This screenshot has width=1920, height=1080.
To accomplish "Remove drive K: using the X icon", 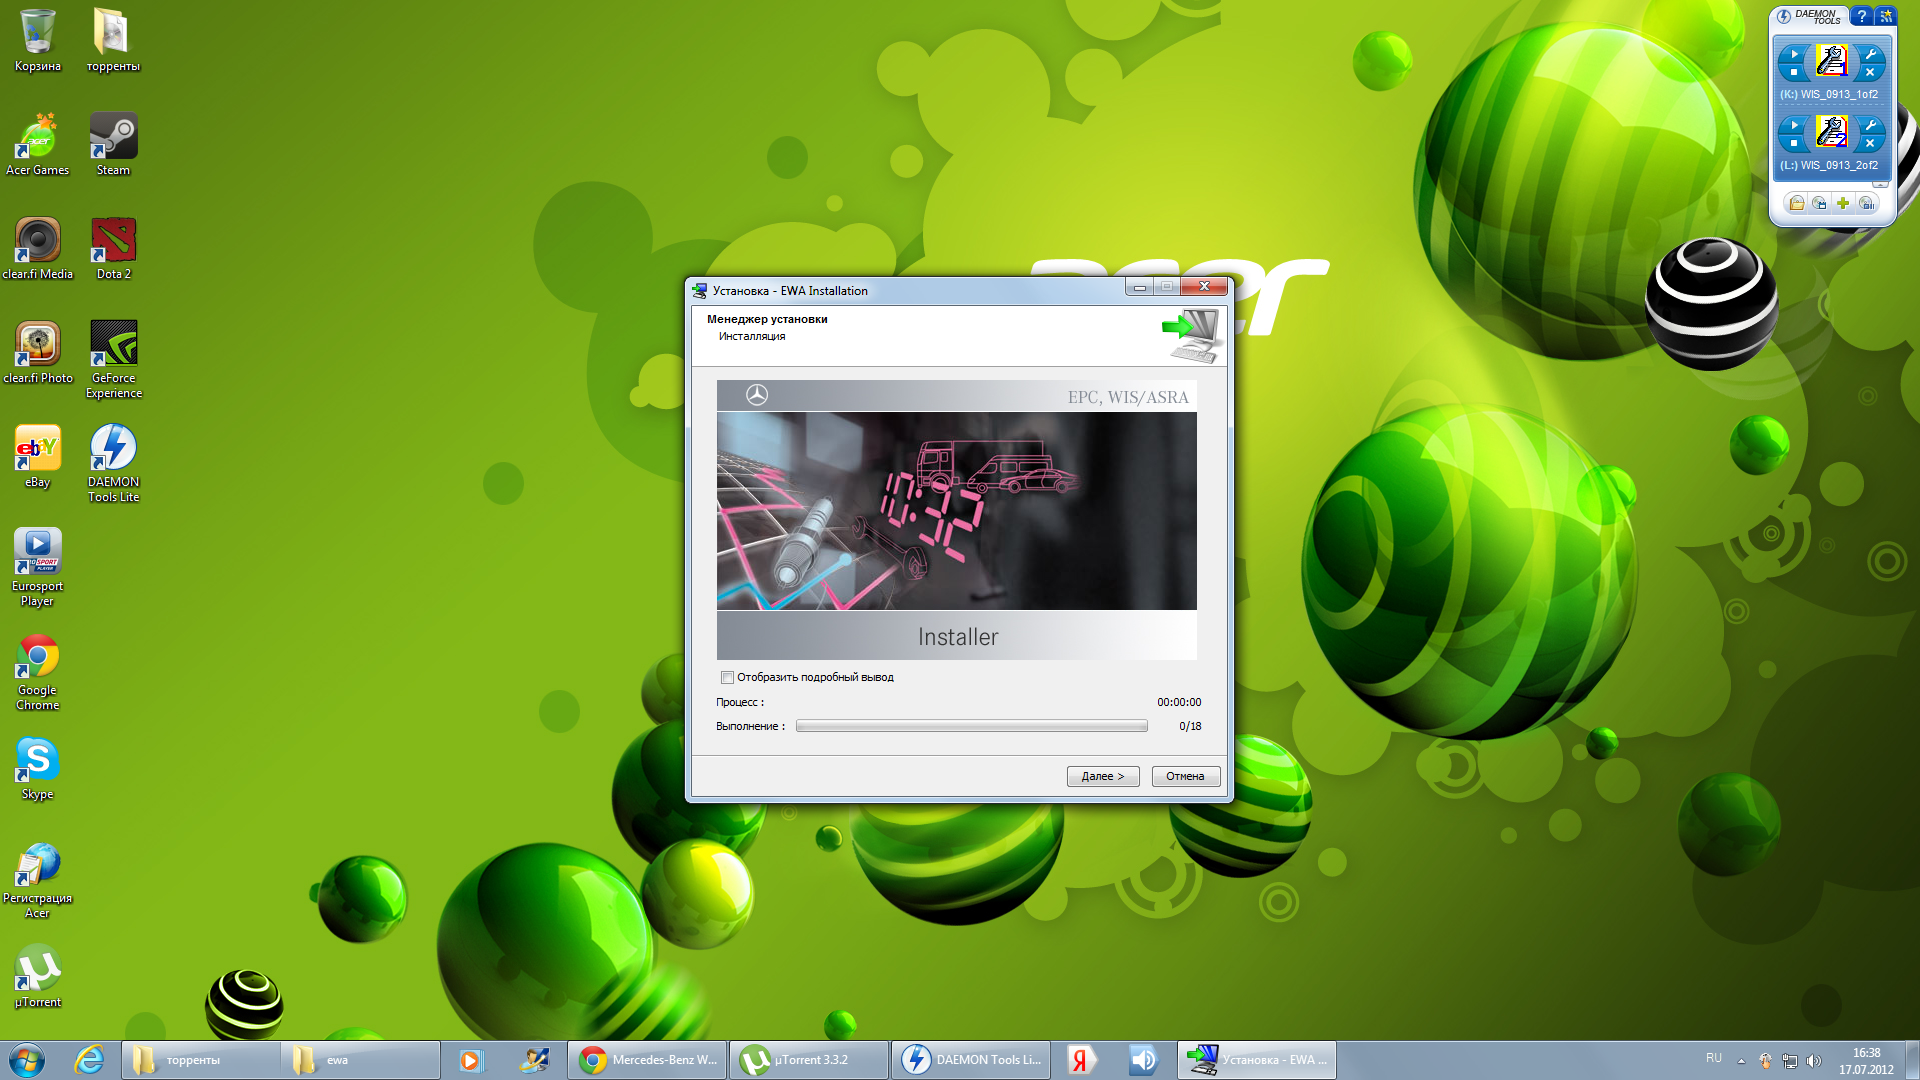I will (1870, 72).
